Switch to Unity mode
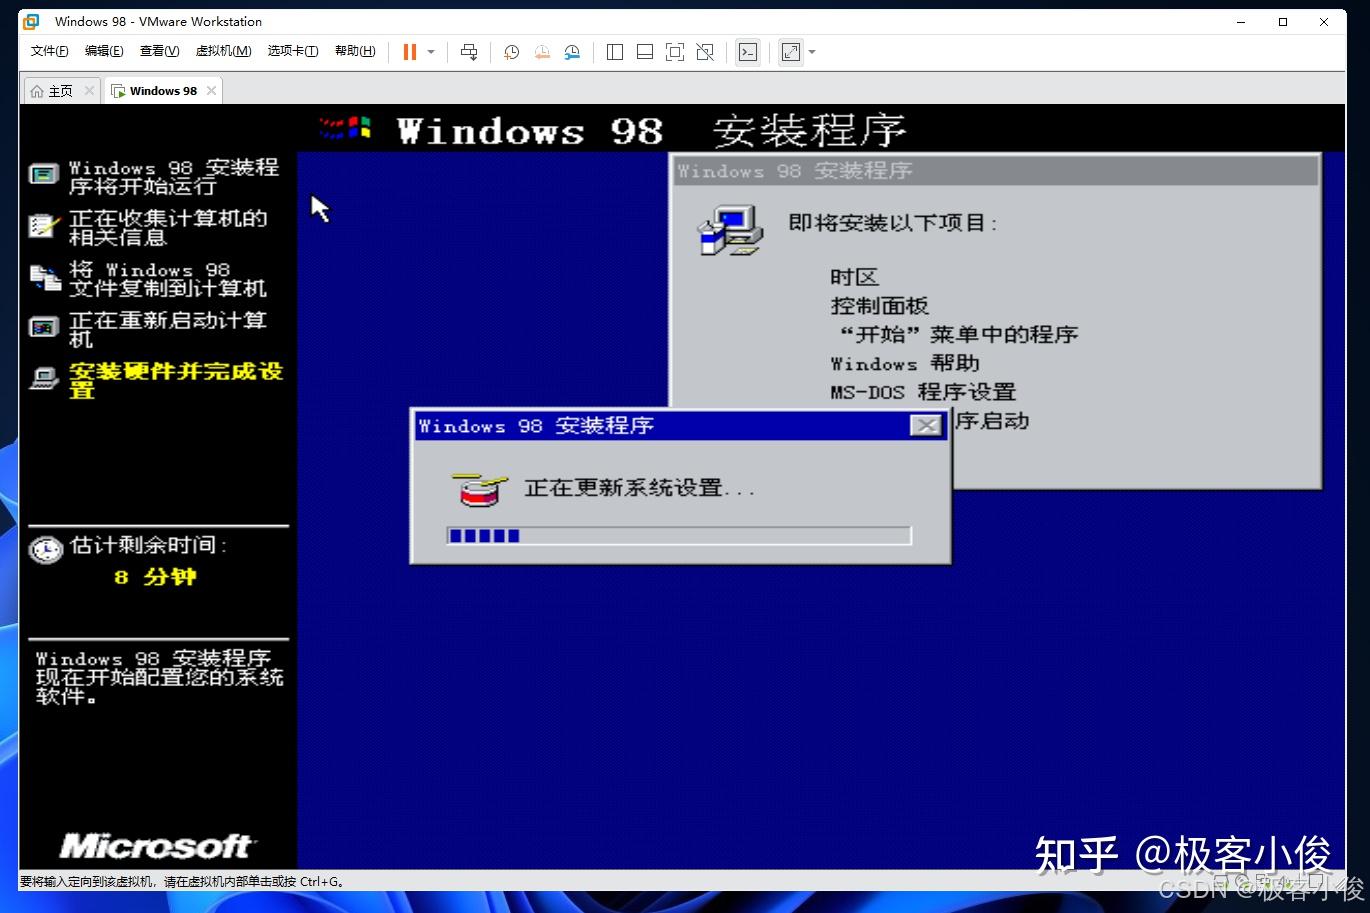 (705, 52)
